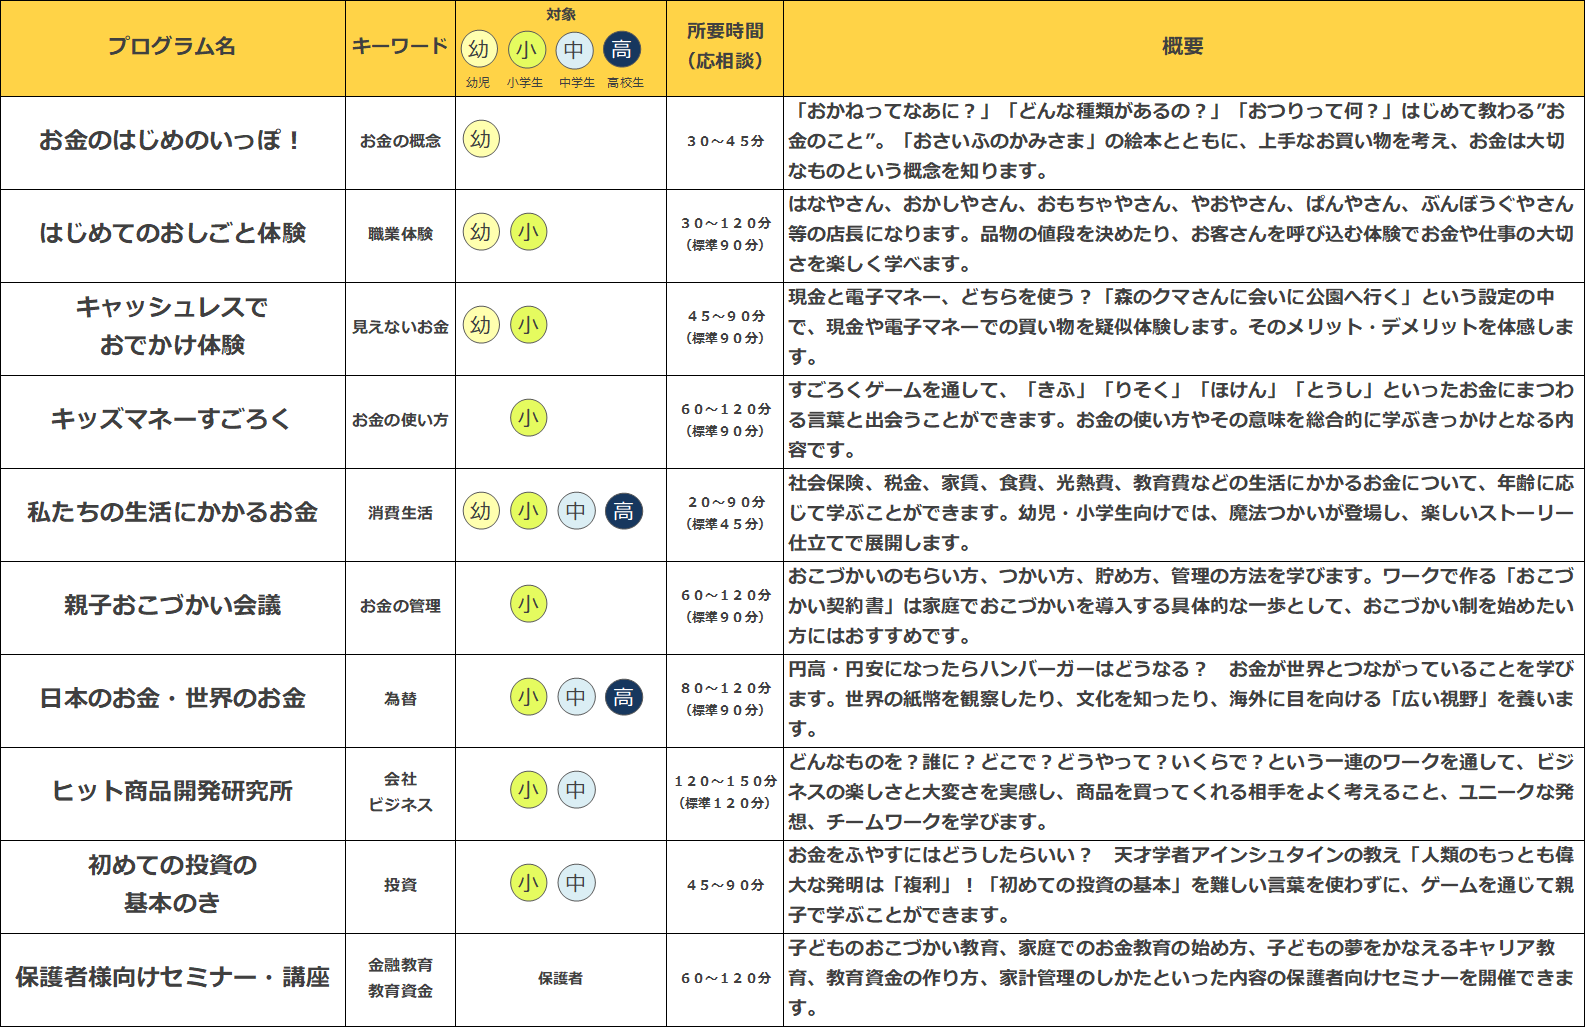Select program name はじめてのおしごと体験
Screen dimensions: 1586x1028
click(172, 234)
